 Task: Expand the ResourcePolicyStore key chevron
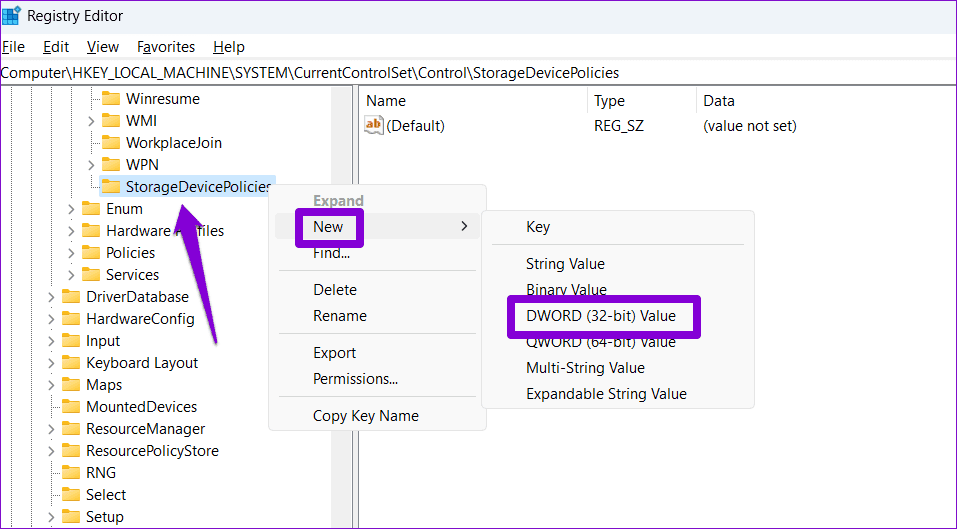click(52, 450)
